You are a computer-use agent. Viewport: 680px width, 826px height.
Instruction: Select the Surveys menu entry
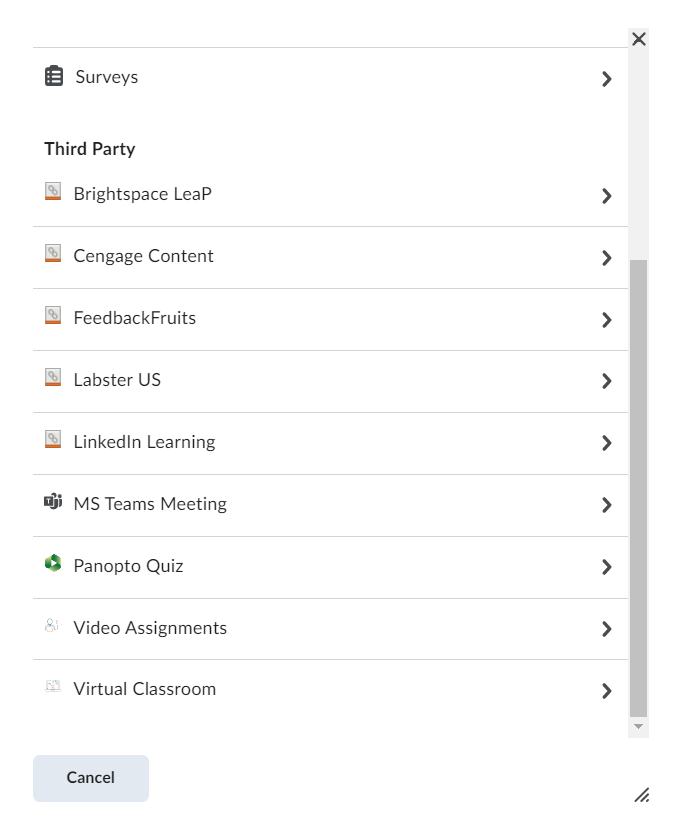106,76
